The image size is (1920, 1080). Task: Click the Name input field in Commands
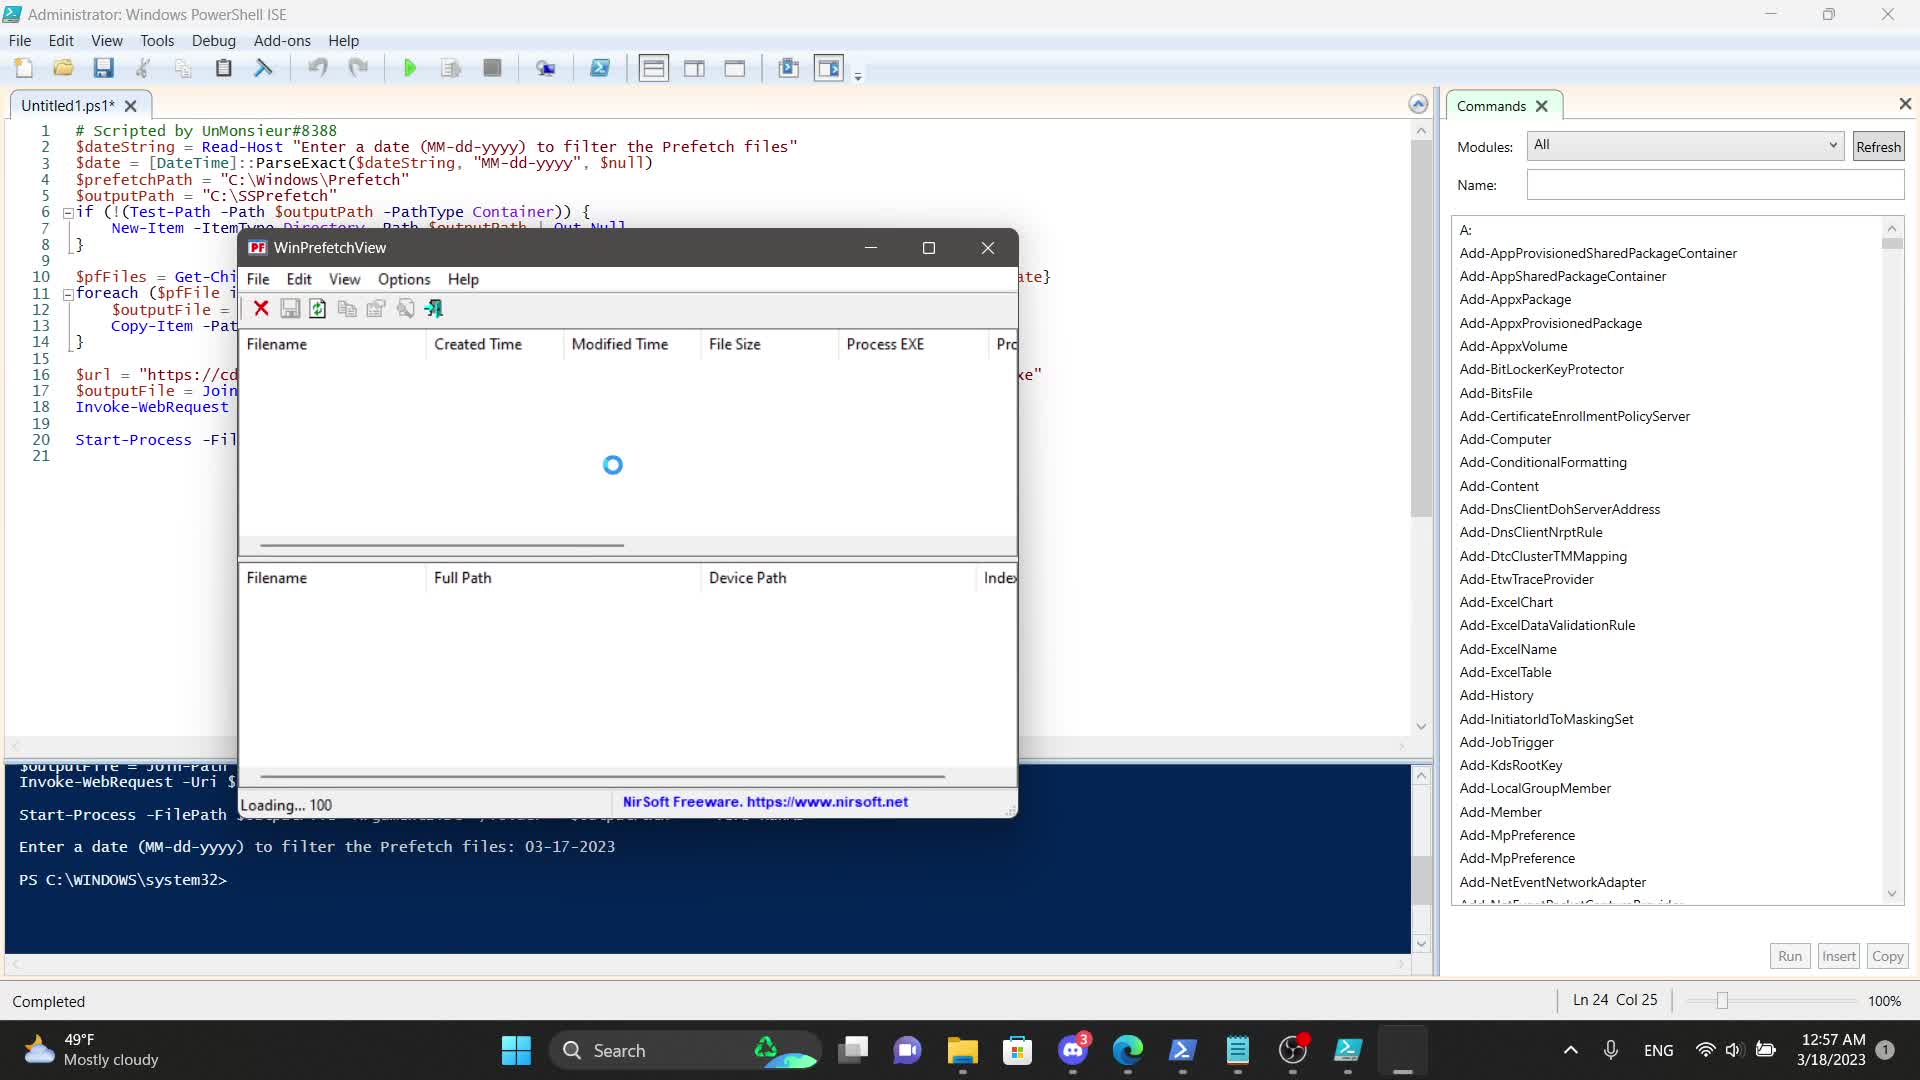click(x=1715, y=185)
